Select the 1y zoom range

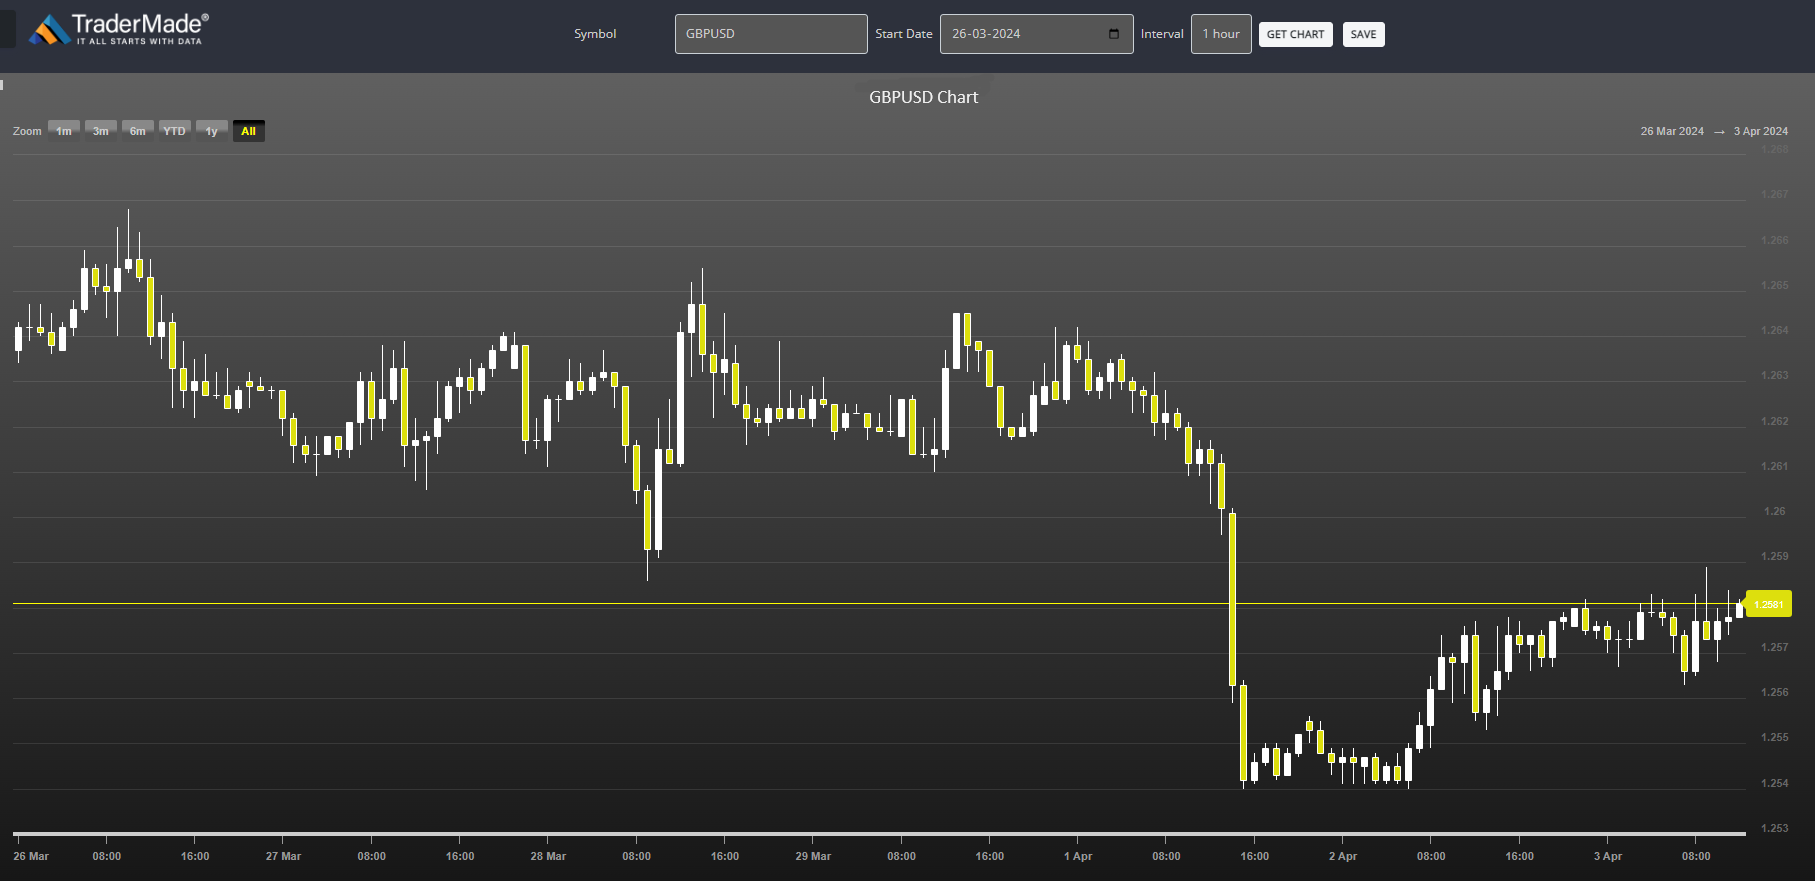coord(212,131)
